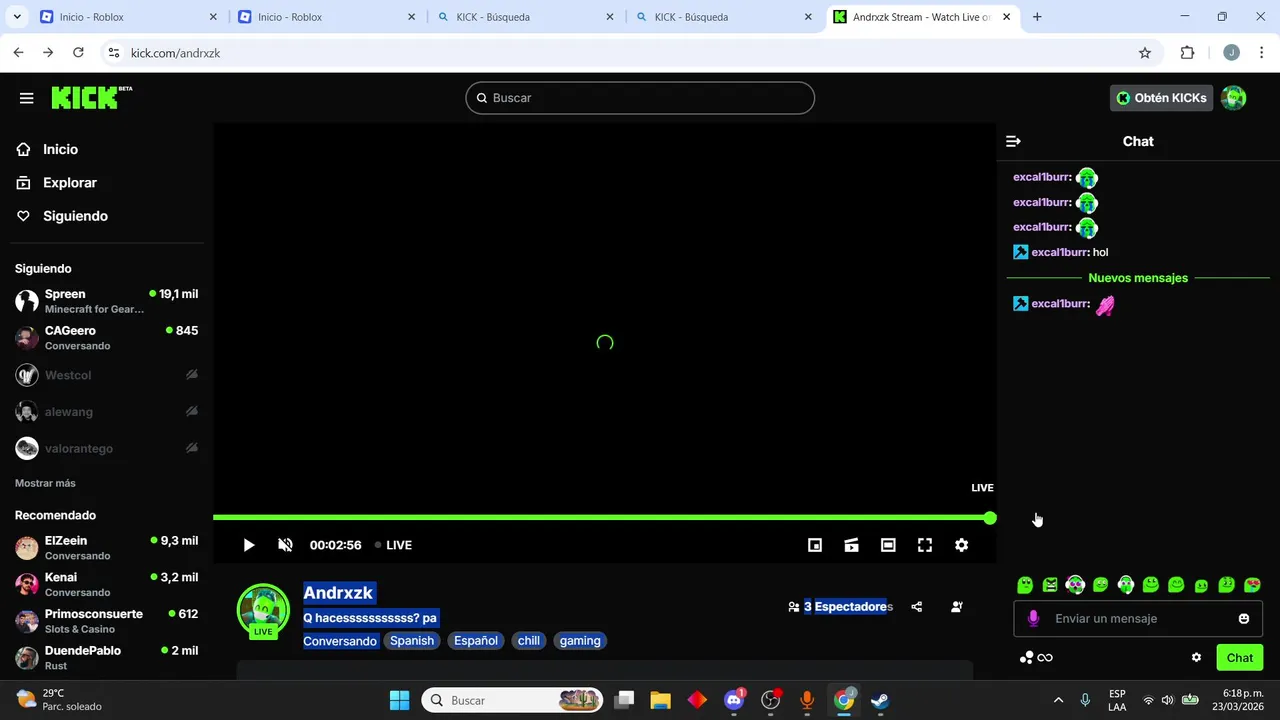
Task: Click the excal1burr username next to hol
Action: [1060, 253]
